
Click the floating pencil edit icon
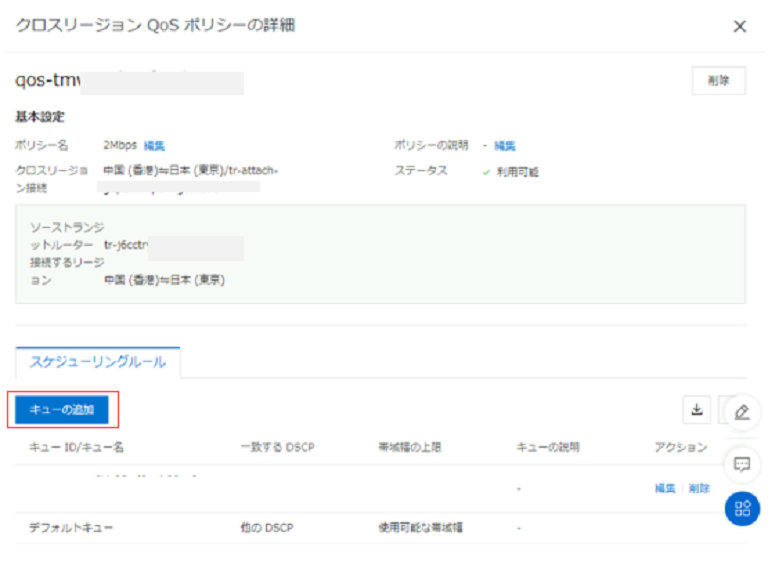coord(741,412)
